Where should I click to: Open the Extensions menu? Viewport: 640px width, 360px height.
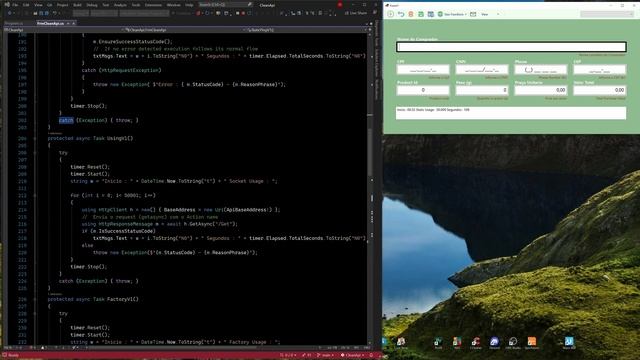153,5
